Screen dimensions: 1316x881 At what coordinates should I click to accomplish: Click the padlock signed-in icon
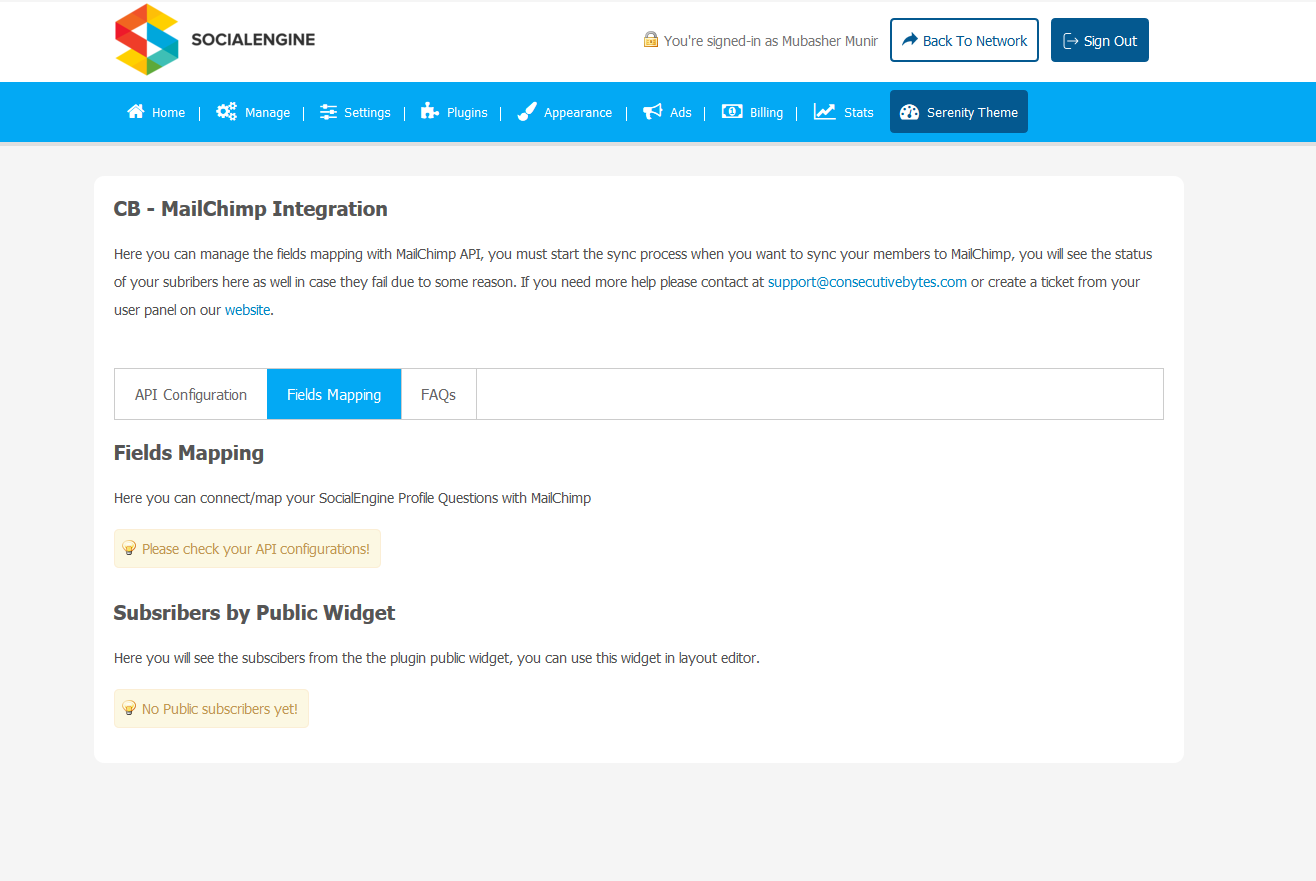[x=651, y=40]
